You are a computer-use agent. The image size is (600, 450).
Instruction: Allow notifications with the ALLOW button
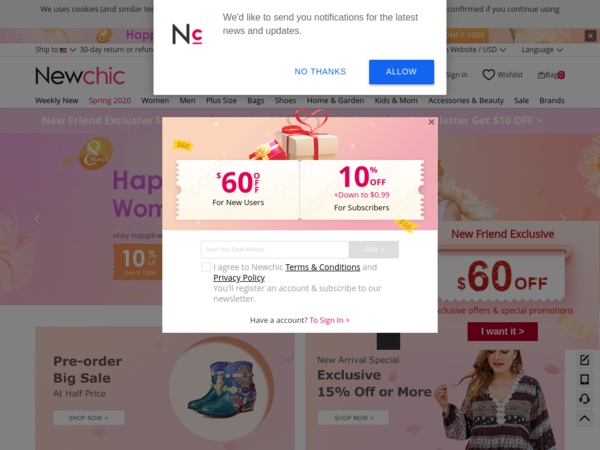[x=401, y=72]
